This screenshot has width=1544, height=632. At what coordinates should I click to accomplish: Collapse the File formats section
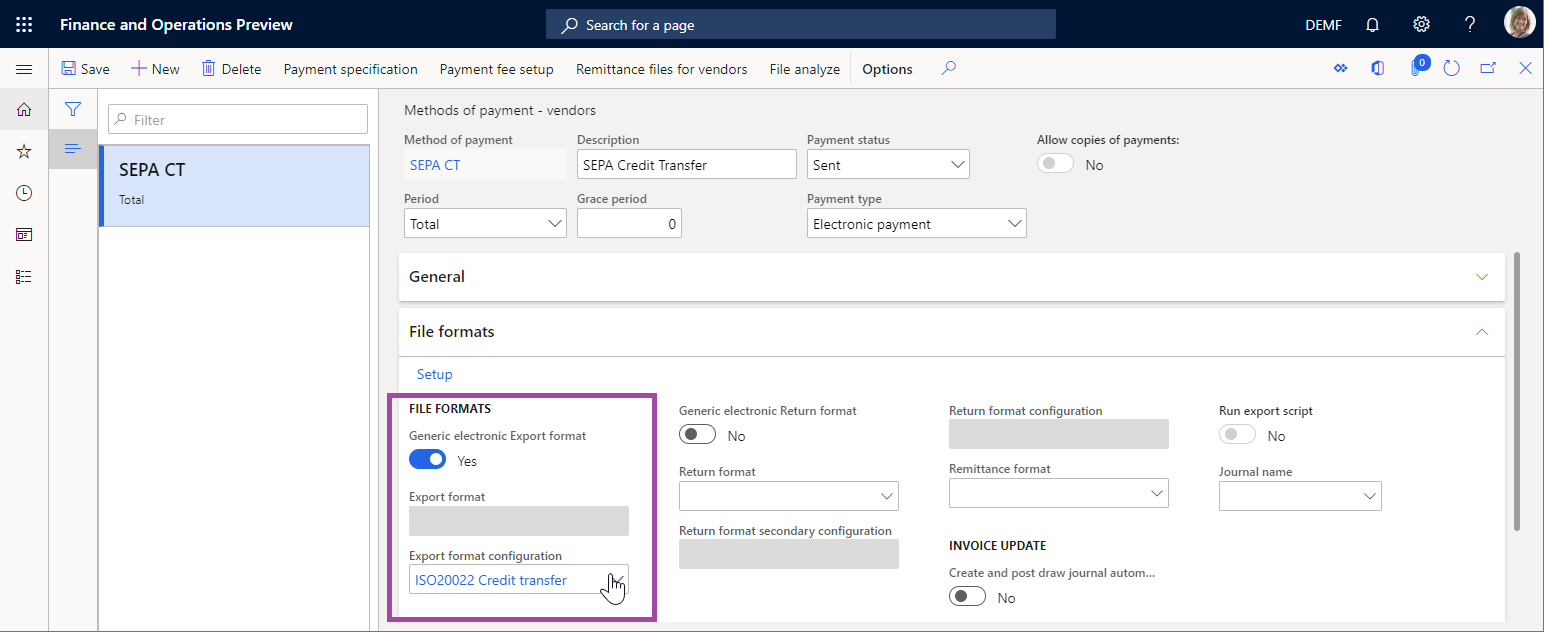click(x=1482, y=331)
